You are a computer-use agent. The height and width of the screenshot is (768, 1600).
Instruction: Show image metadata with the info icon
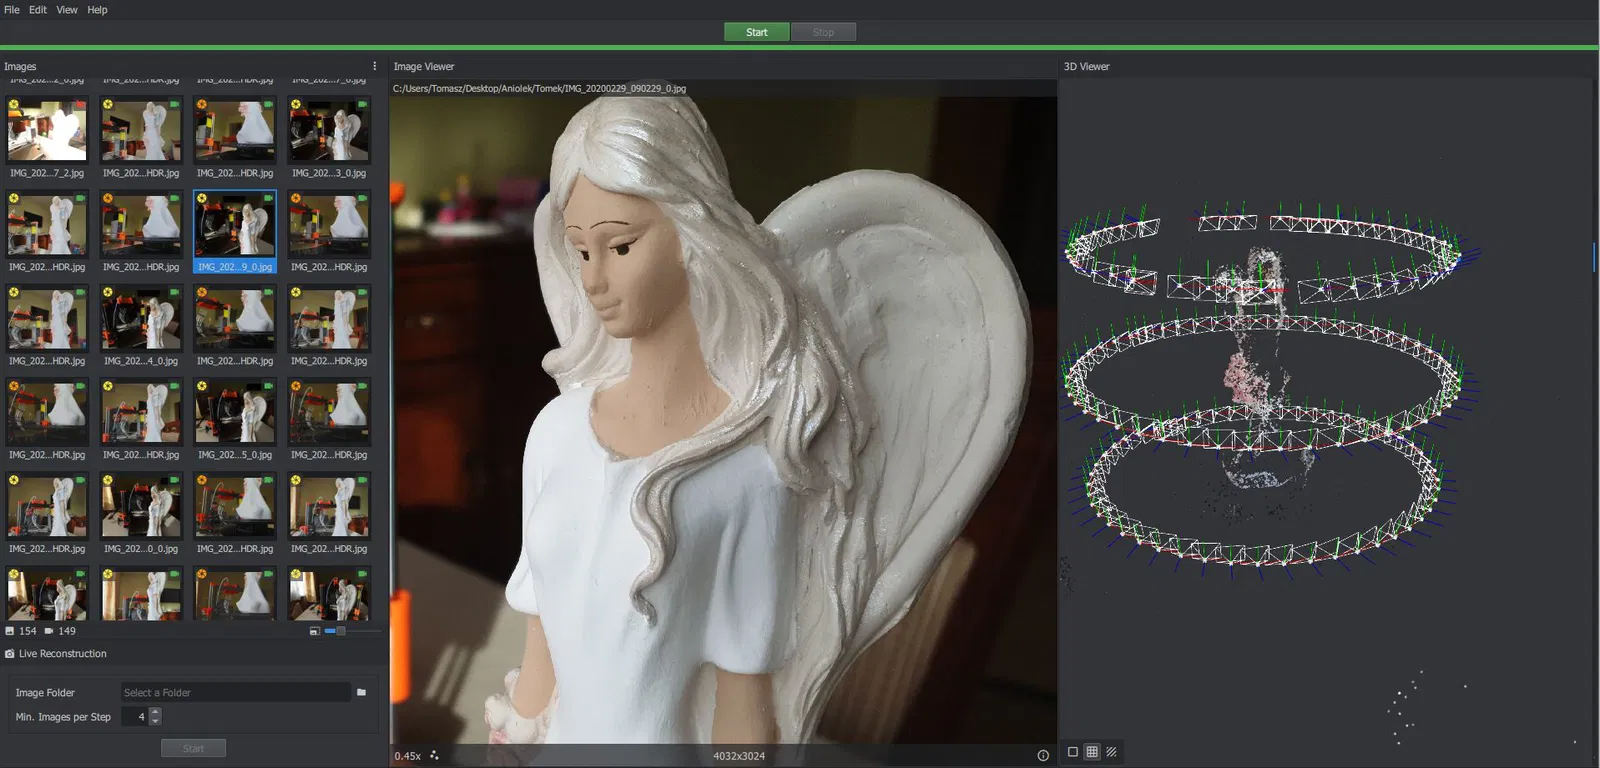1043,755
